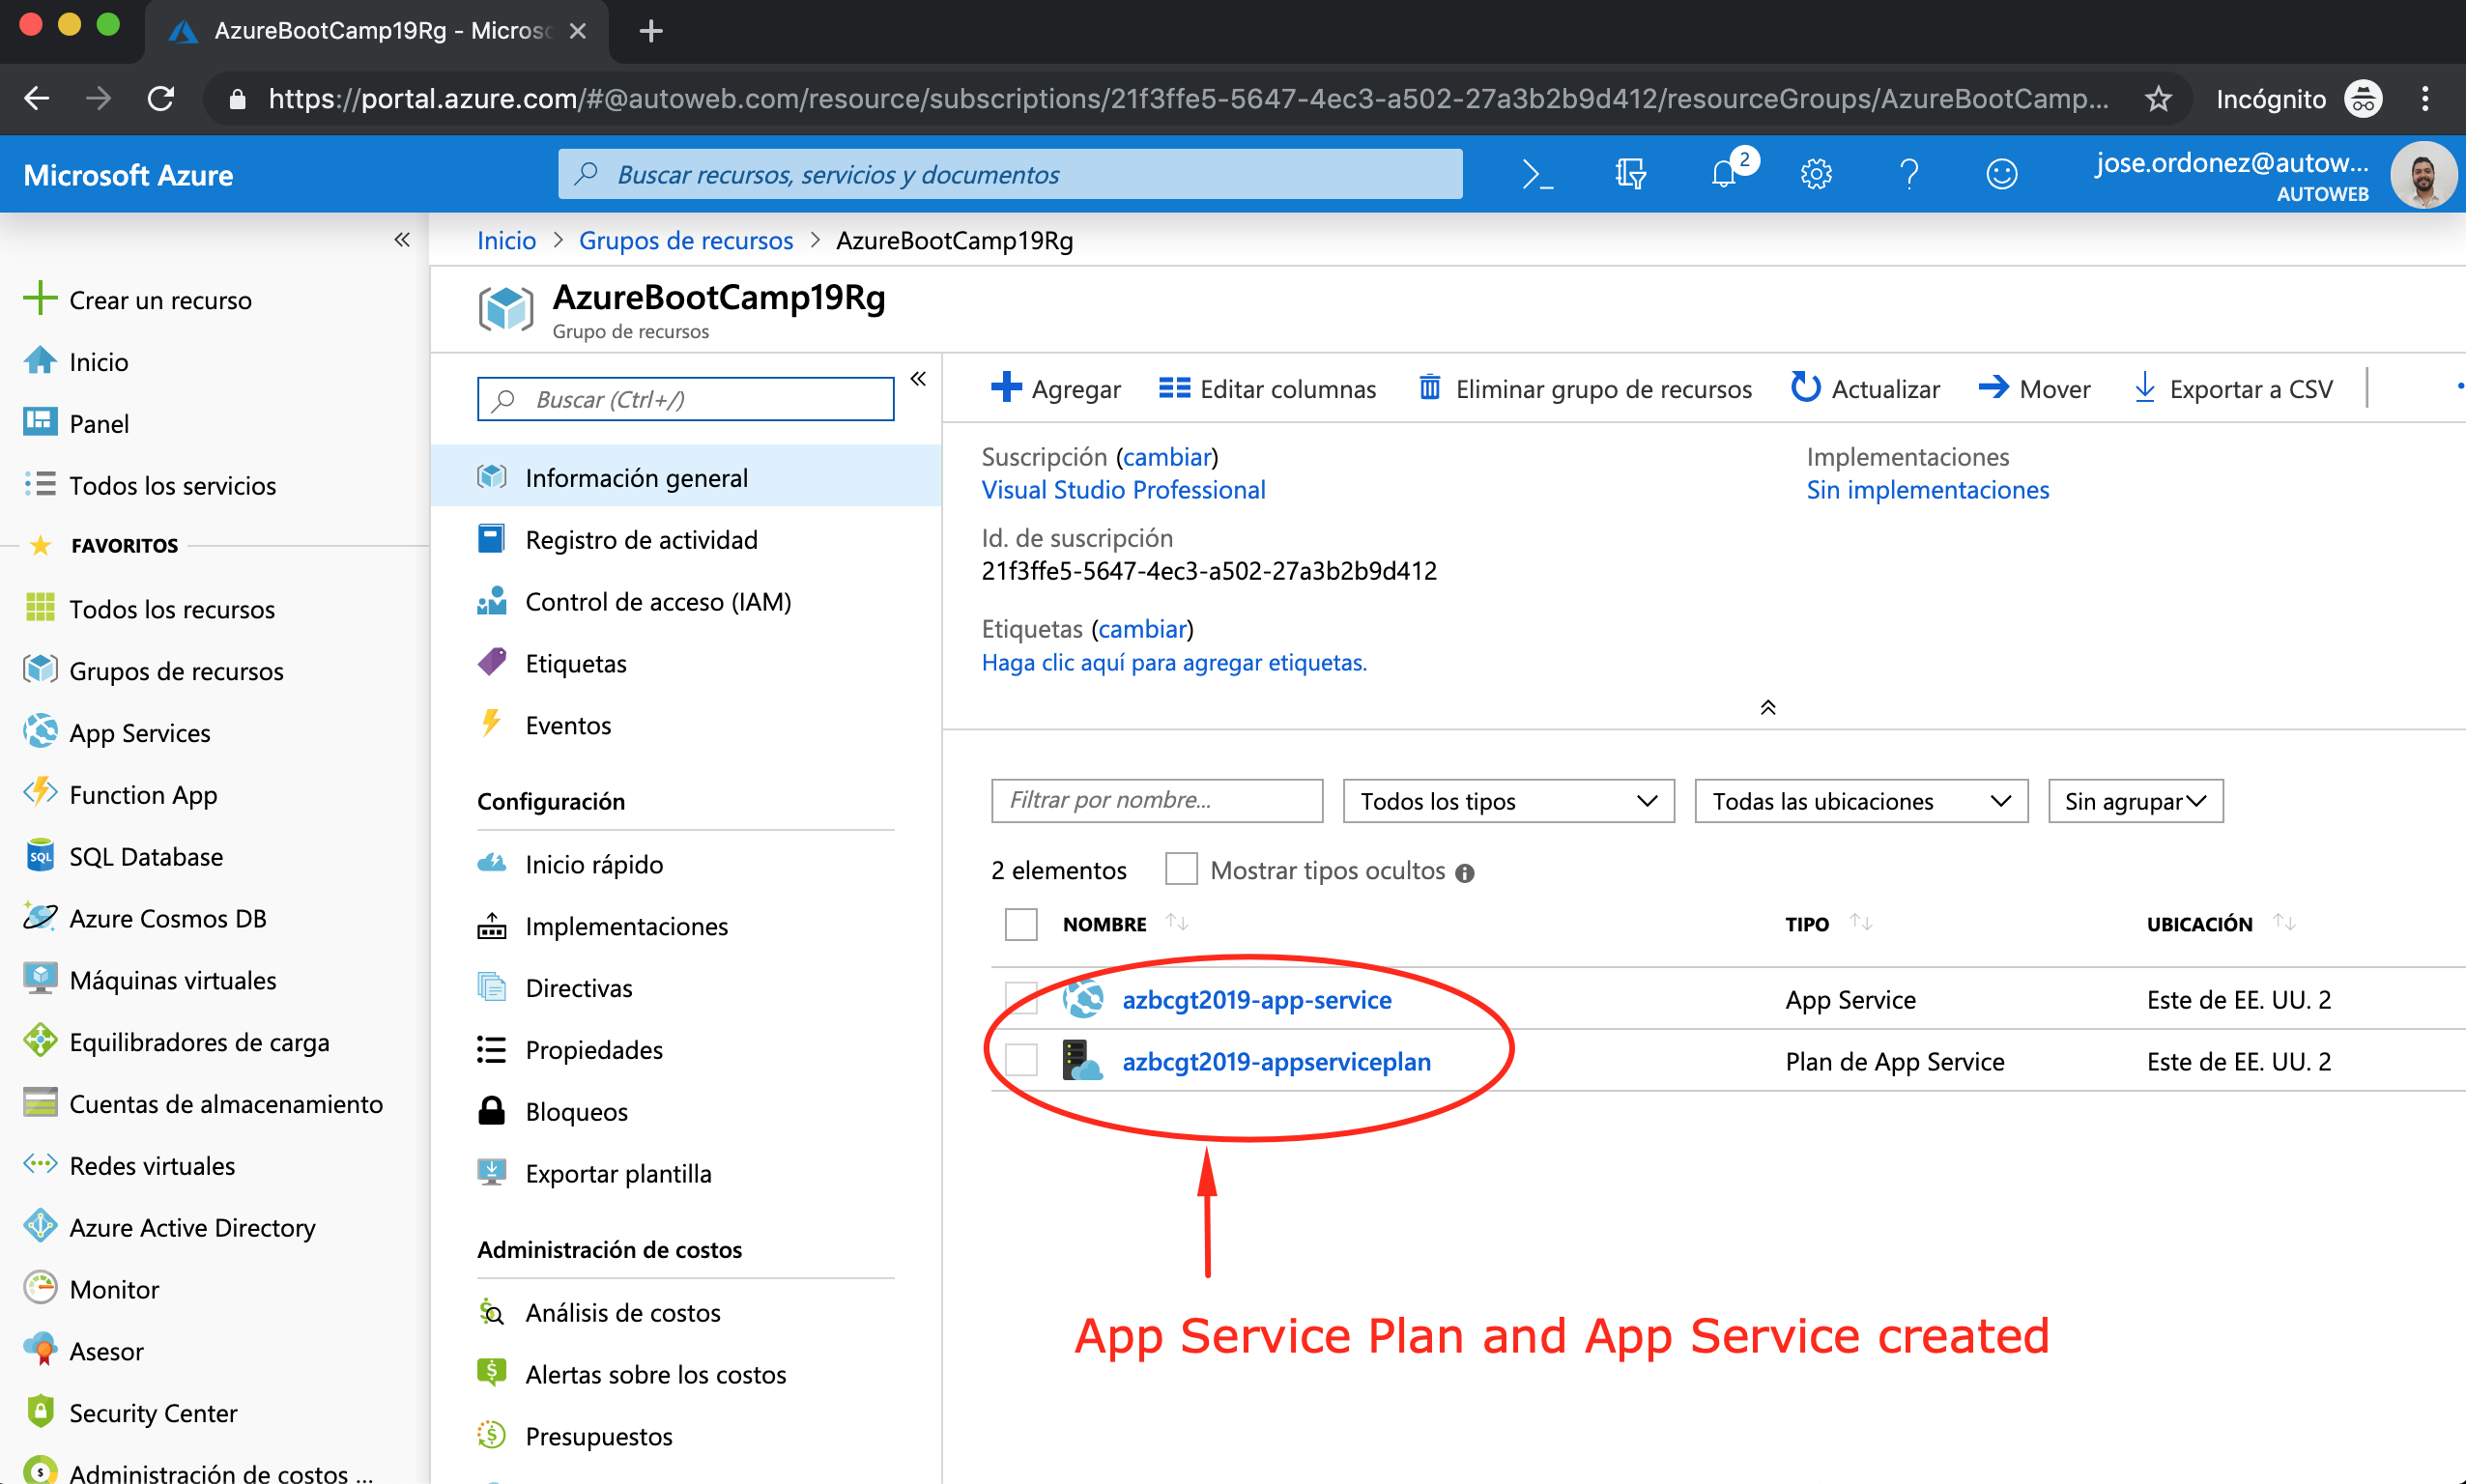The image size is (2466, 1484).
Task: Open the Todos los tipos dropdown
Action: click(x=1508, y=801)
